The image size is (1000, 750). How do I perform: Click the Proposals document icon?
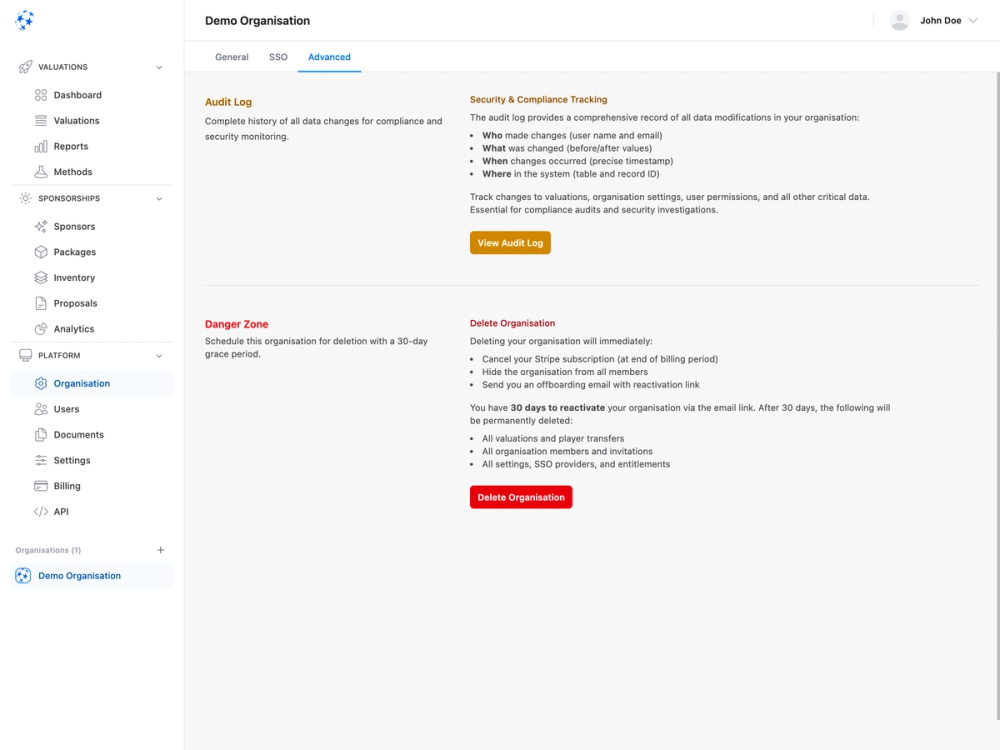(x=41, y=303)
